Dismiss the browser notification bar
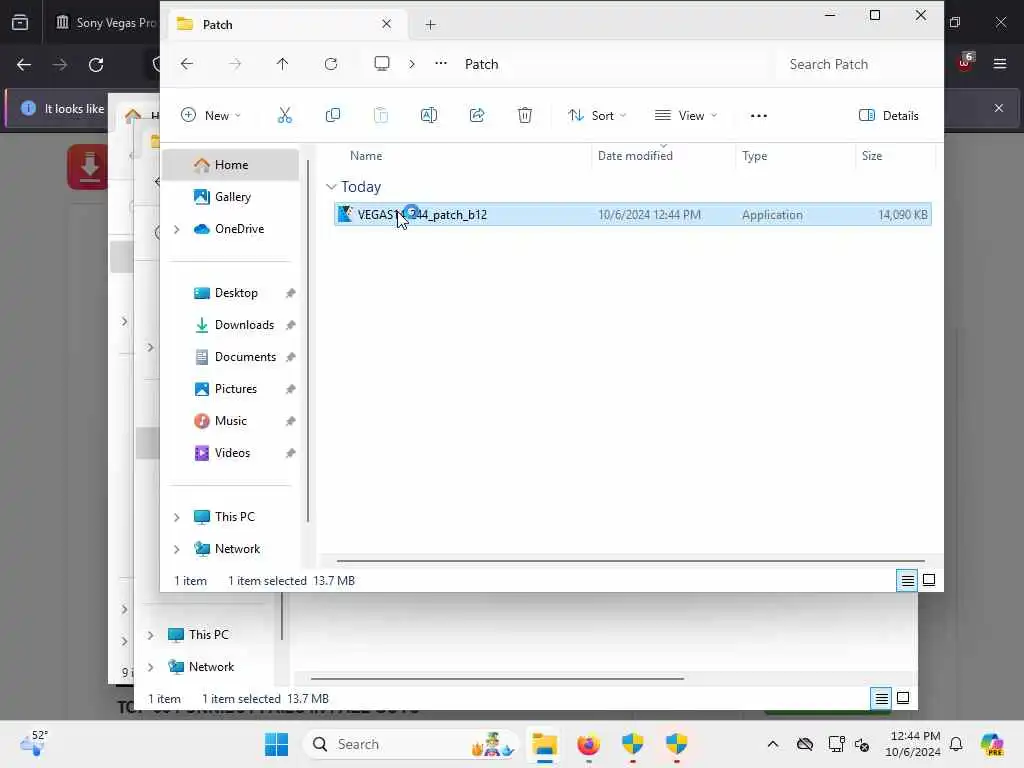Screen dimensions: 1024x768 click(x=999, y=108)
